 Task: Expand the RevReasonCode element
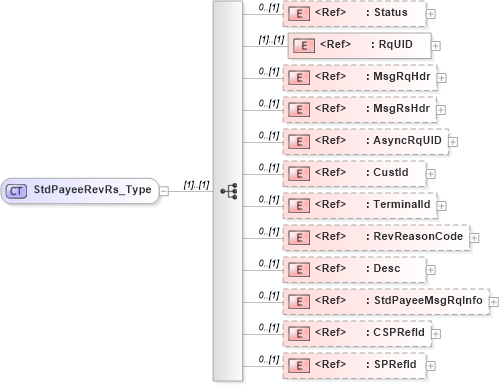pyautogui.click(x=474, y=238)
